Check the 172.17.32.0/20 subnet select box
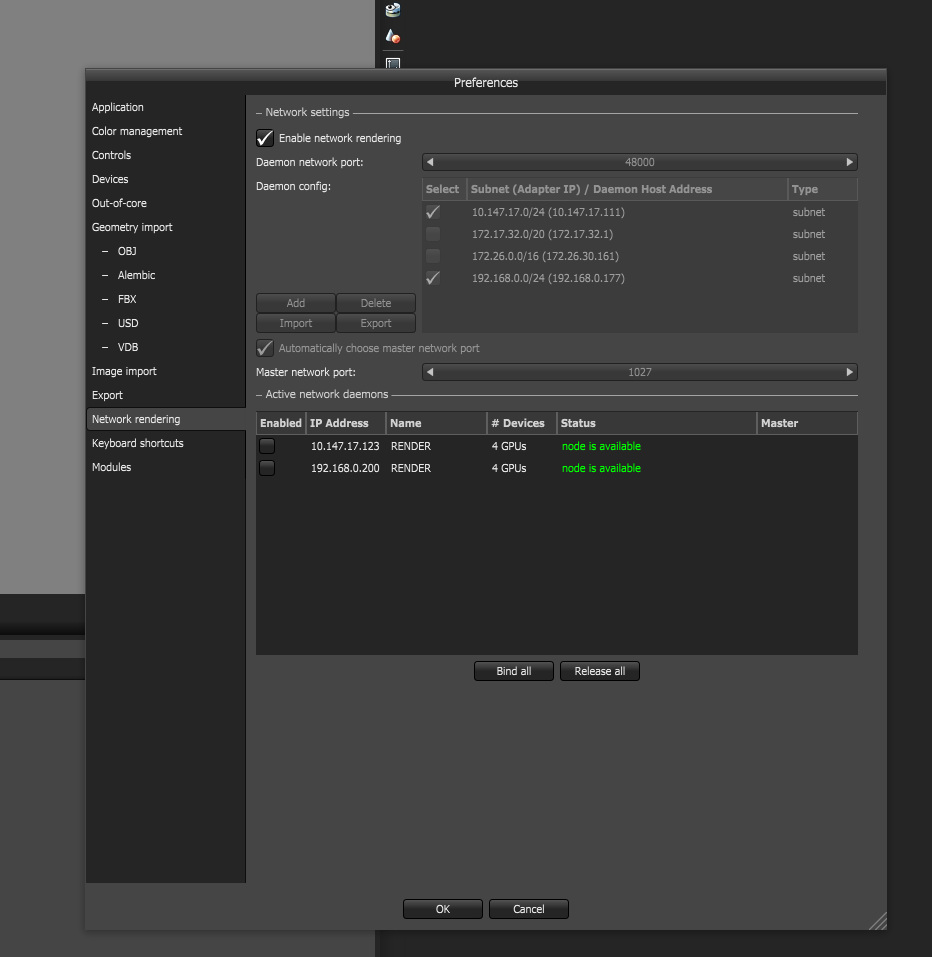The width and height of the screenshot is (932, 957). click(433, 234)
